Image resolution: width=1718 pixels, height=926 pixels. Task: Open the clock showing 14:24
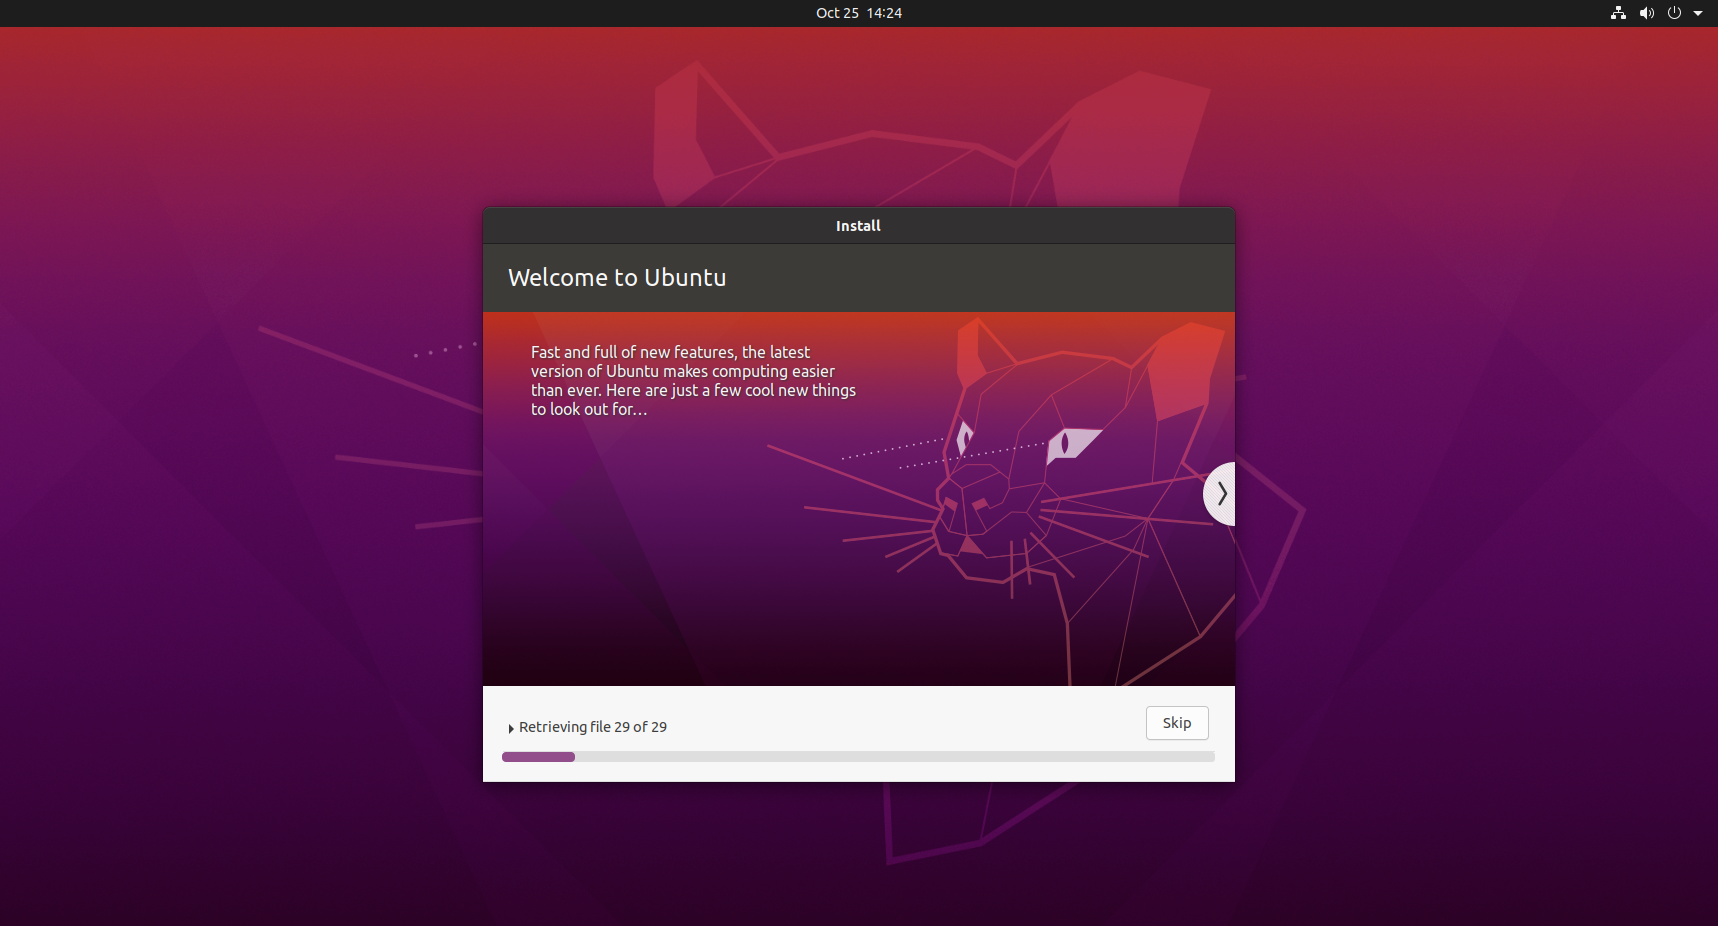pyautogui.click(x=884, y=13)
